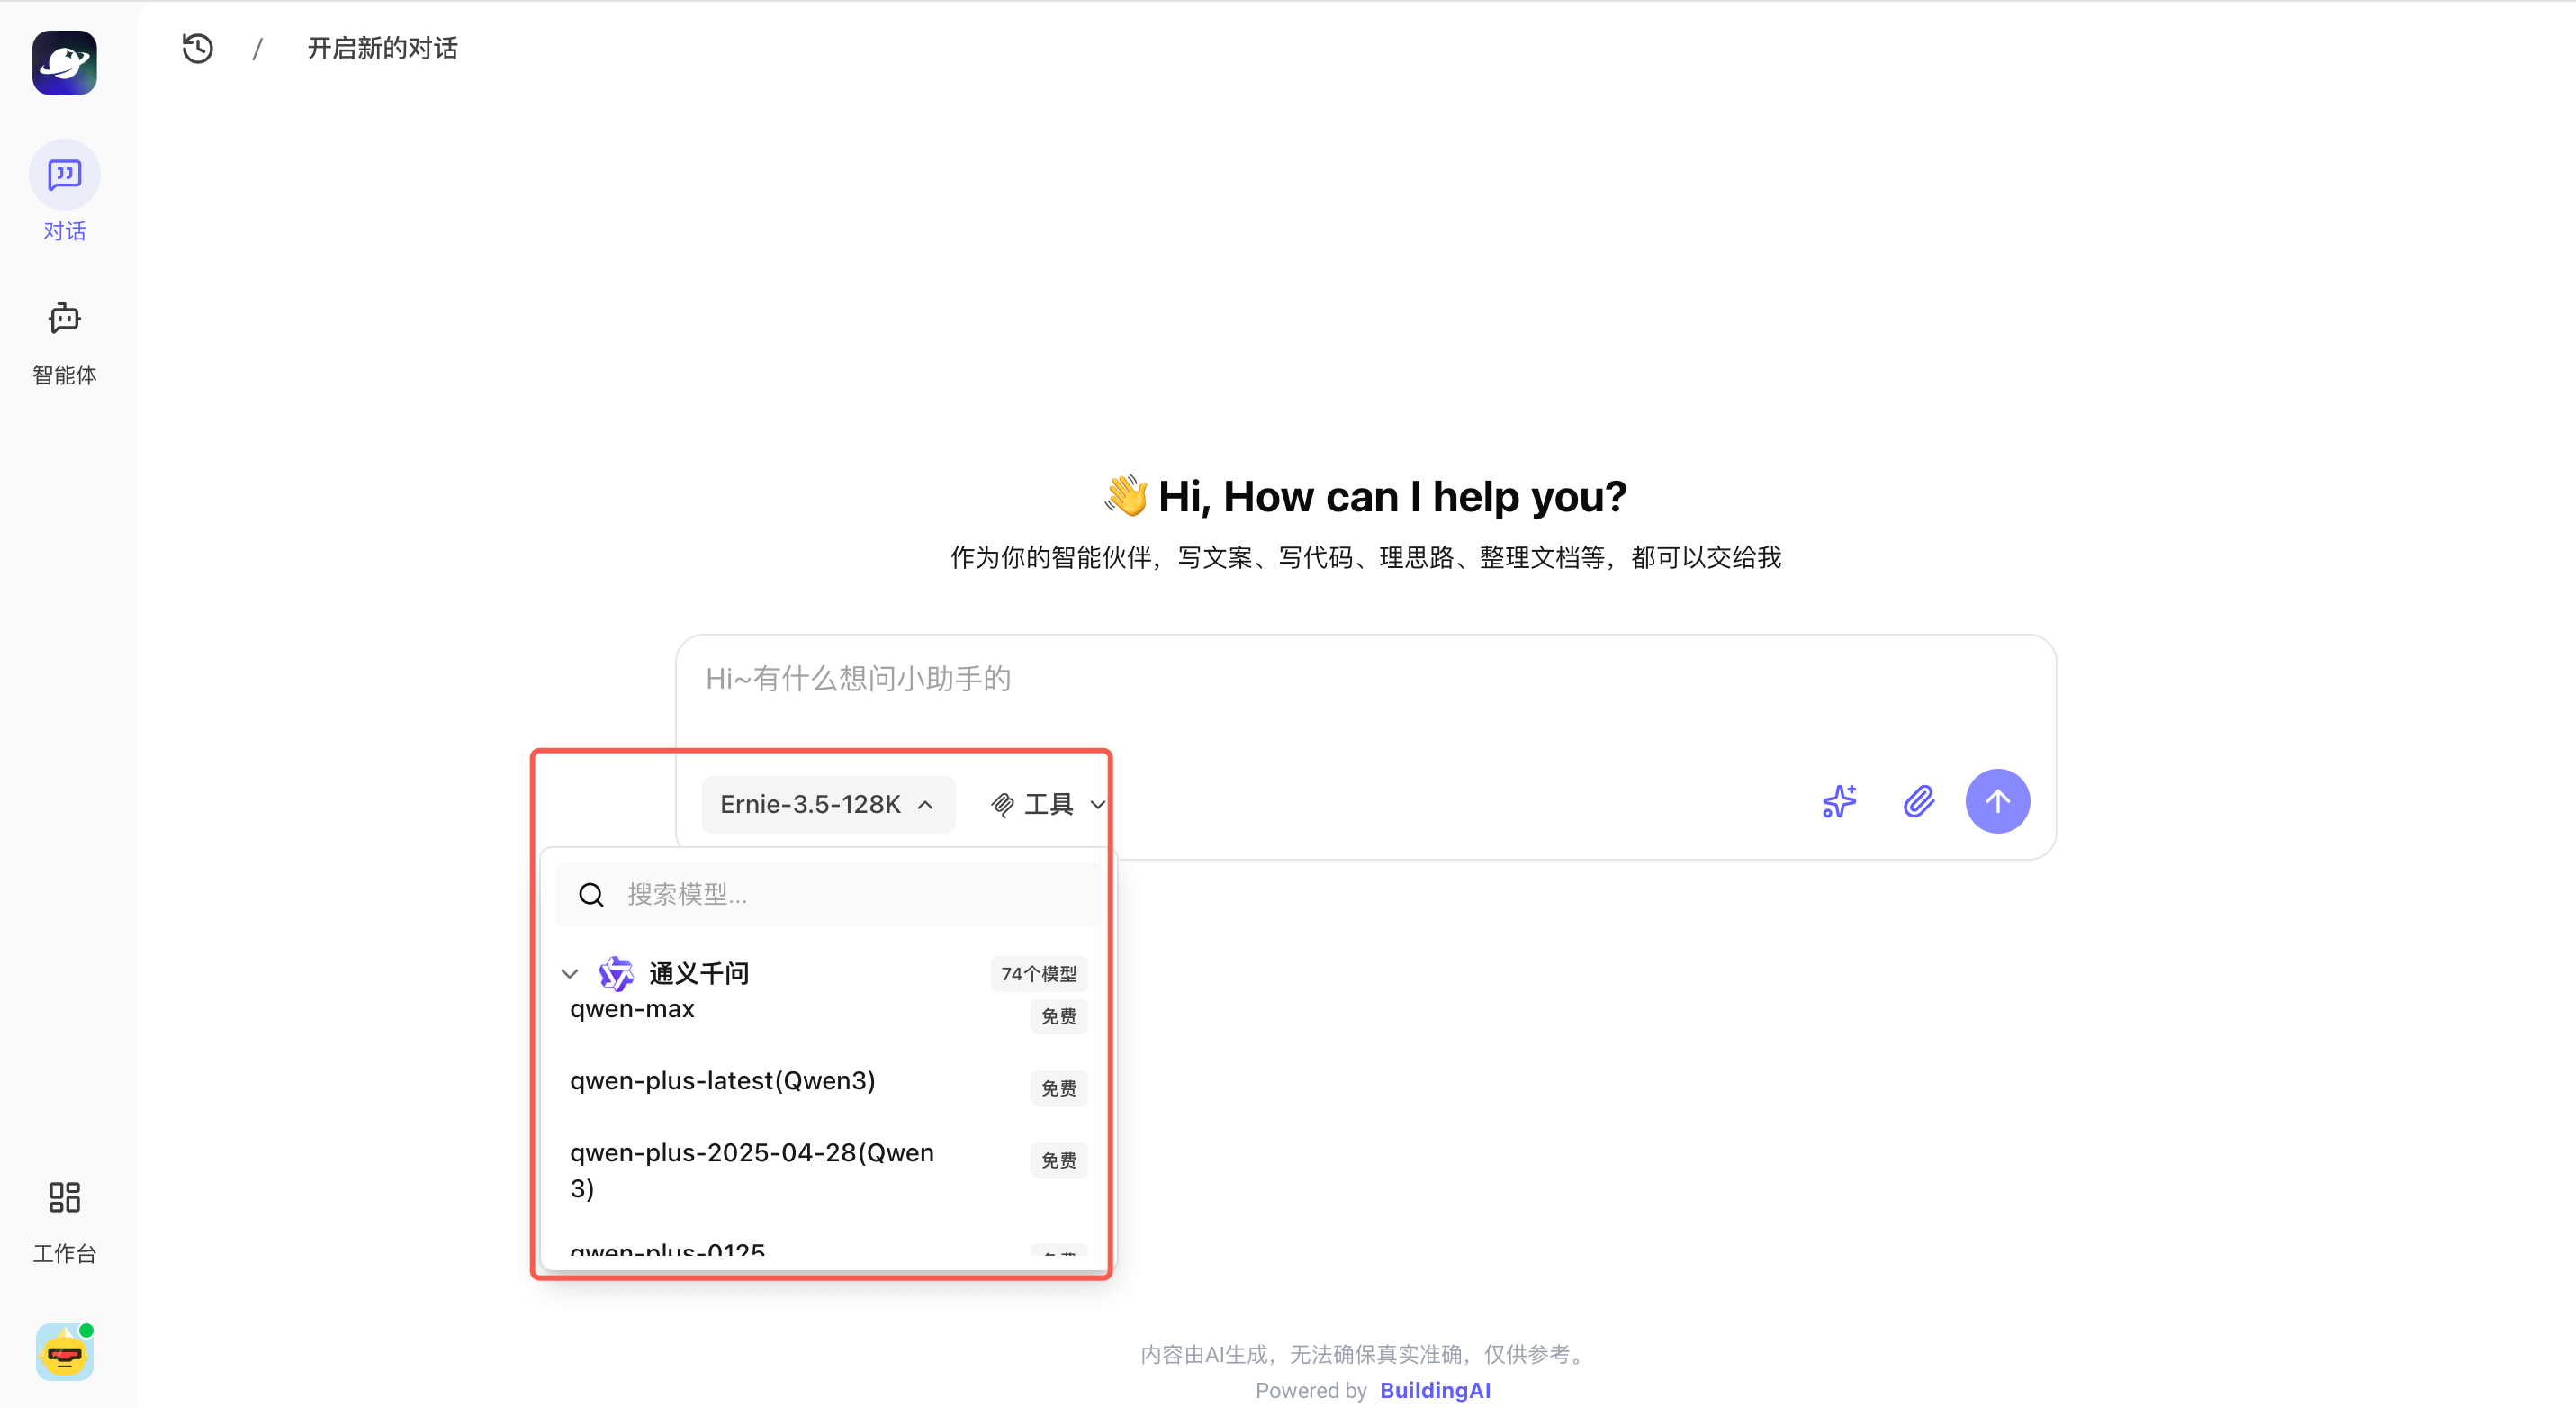The height and width of the screenshot is (1408, 2576).
Task: Click the 74个模型 count badge
Action: click(1038, 973)
